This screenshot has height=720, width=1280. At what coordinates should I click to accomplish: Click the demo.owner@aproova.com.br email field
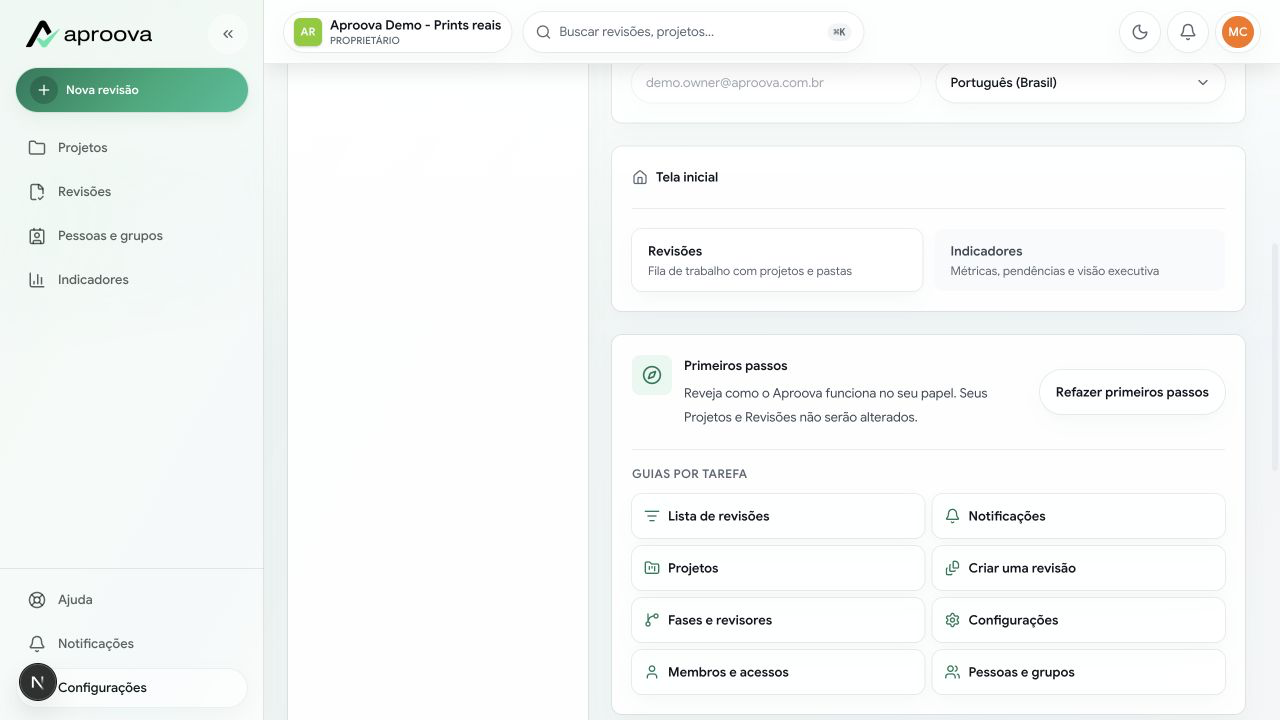pos(776,83)
